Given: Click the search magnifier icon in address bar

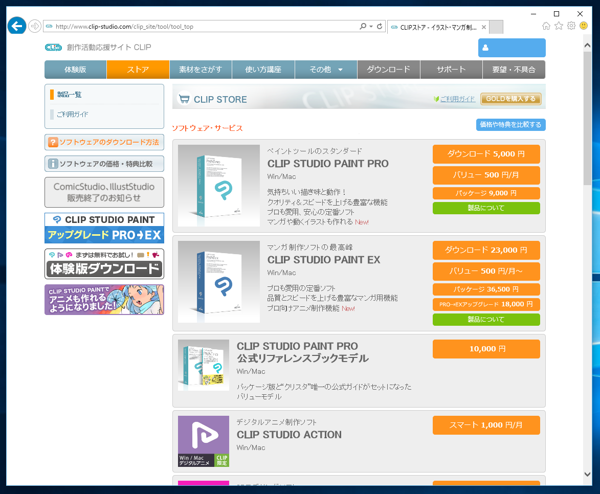Looking at the screenshot, I should tap(362, 26).
